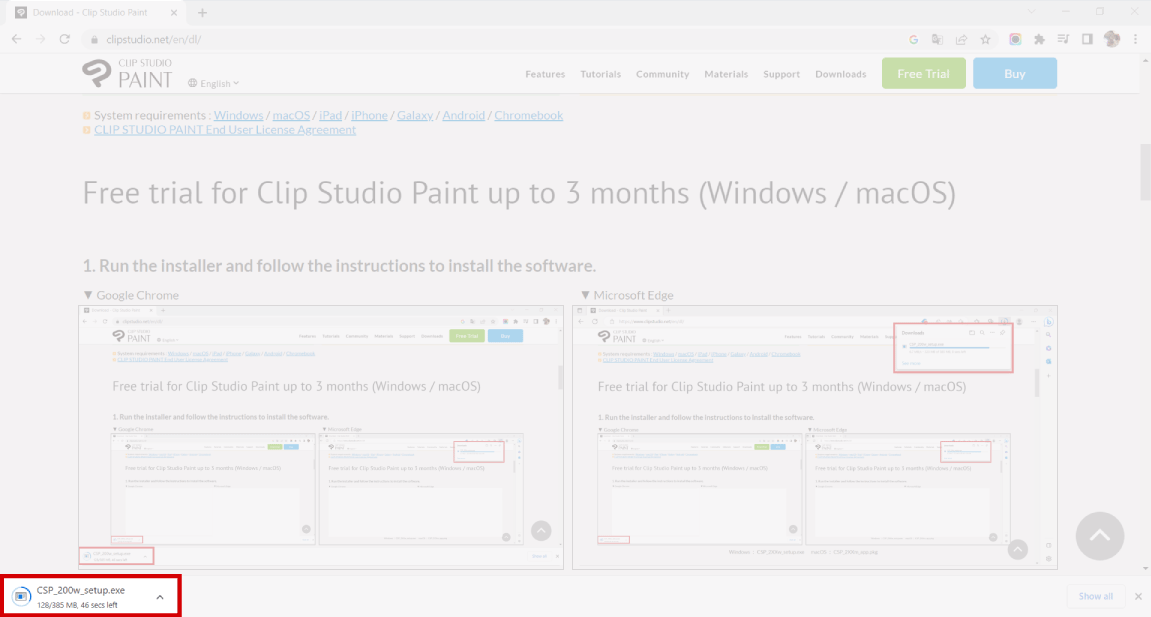
Task: Open the English language dropdown
Action: click(214, 84)
